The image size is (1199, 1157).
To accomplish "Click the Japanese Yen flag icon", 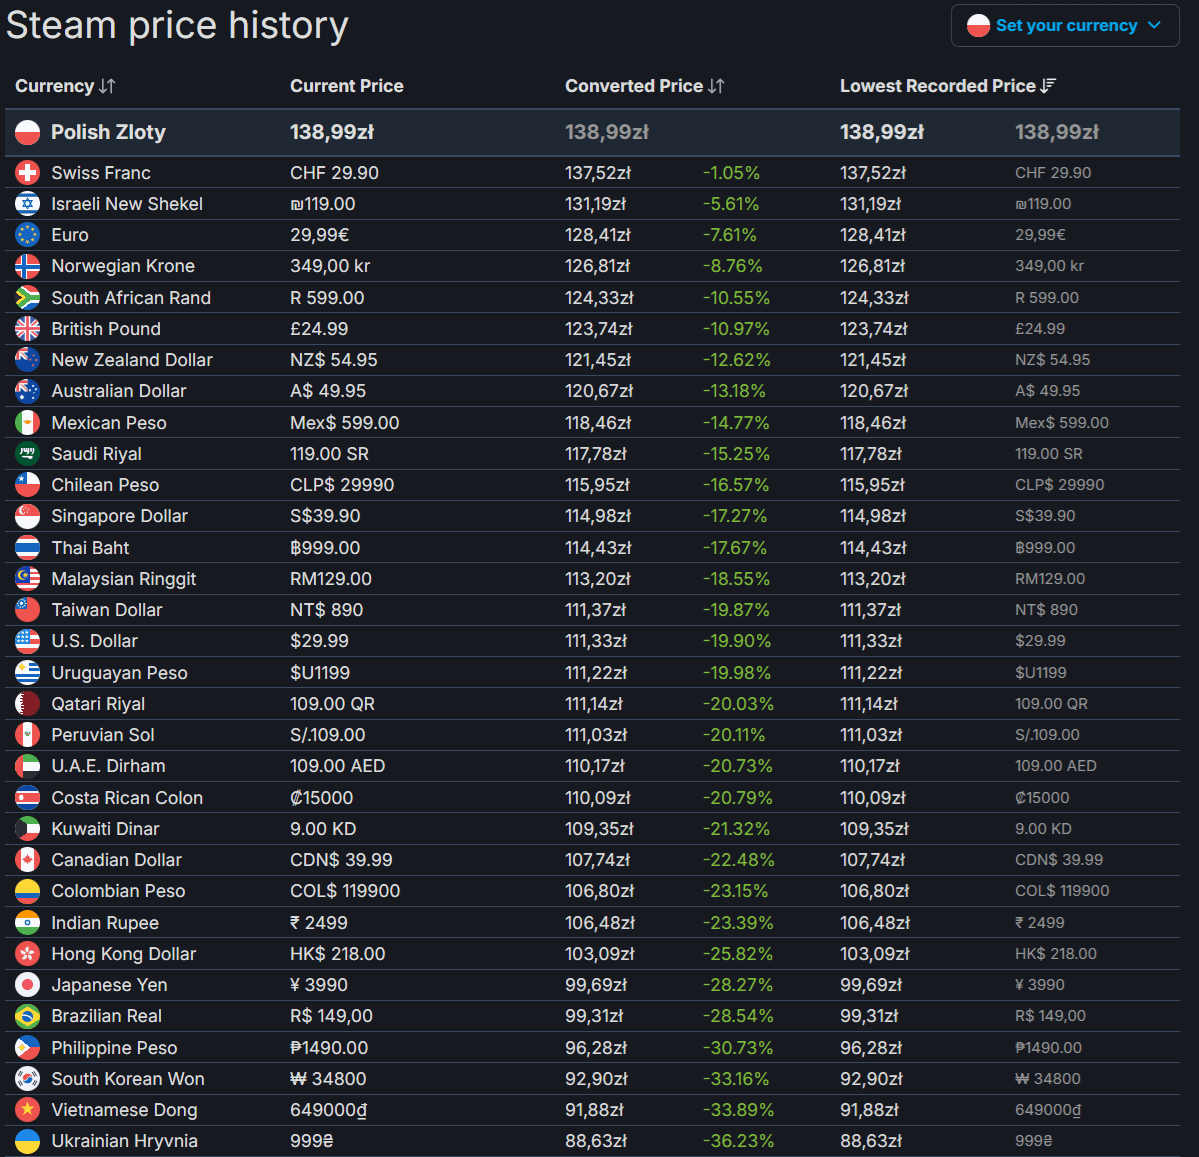I will [x=28, y=985].
